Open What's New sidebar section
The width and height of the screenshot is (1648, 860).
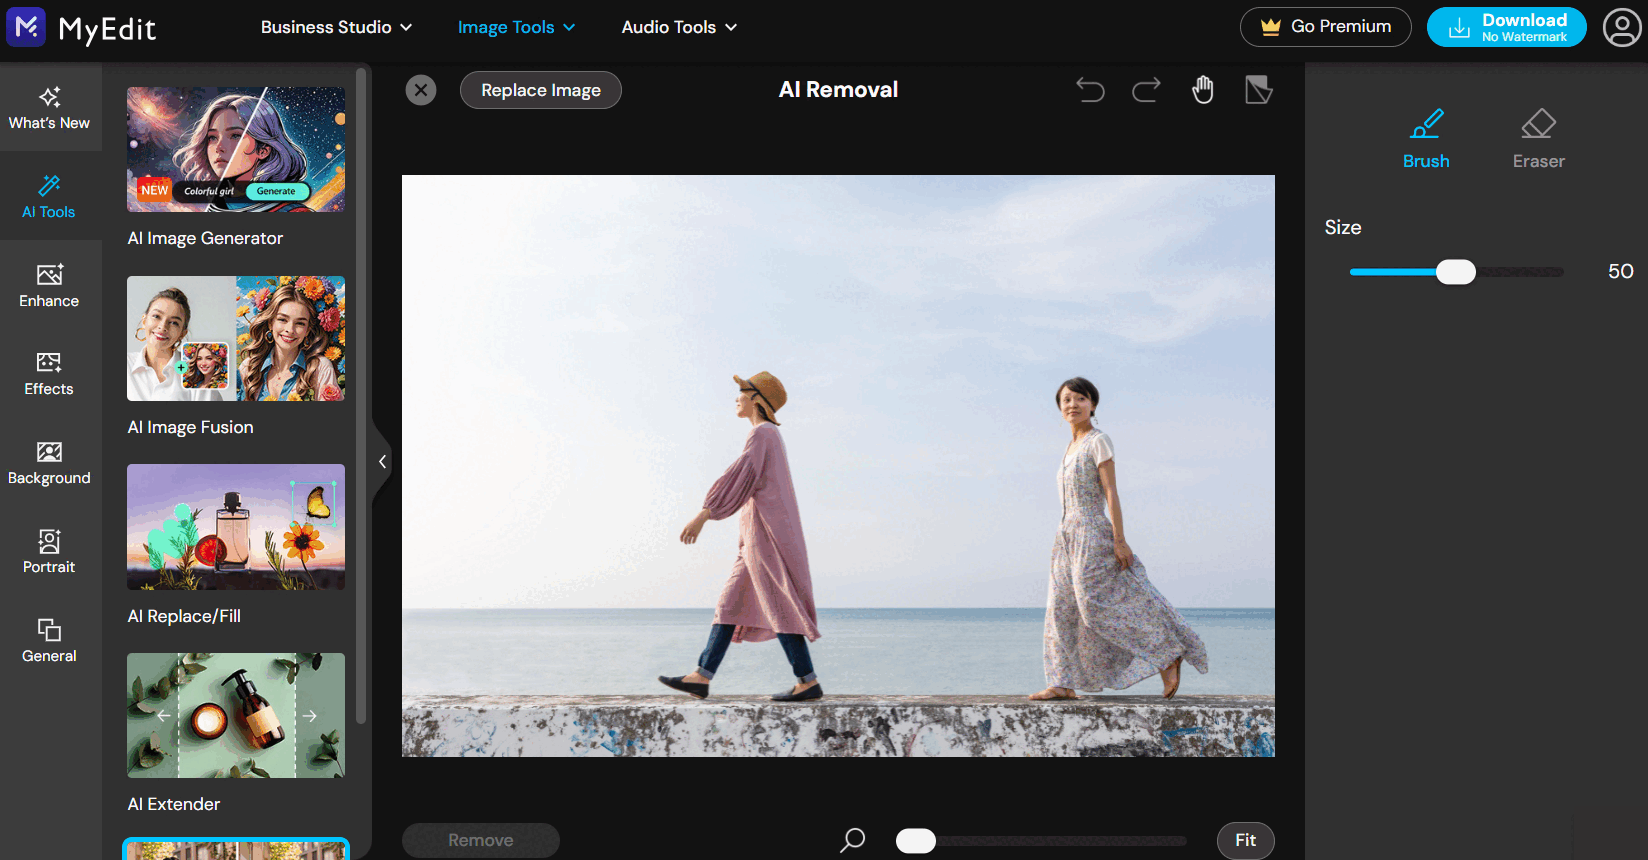click(49, 108)
